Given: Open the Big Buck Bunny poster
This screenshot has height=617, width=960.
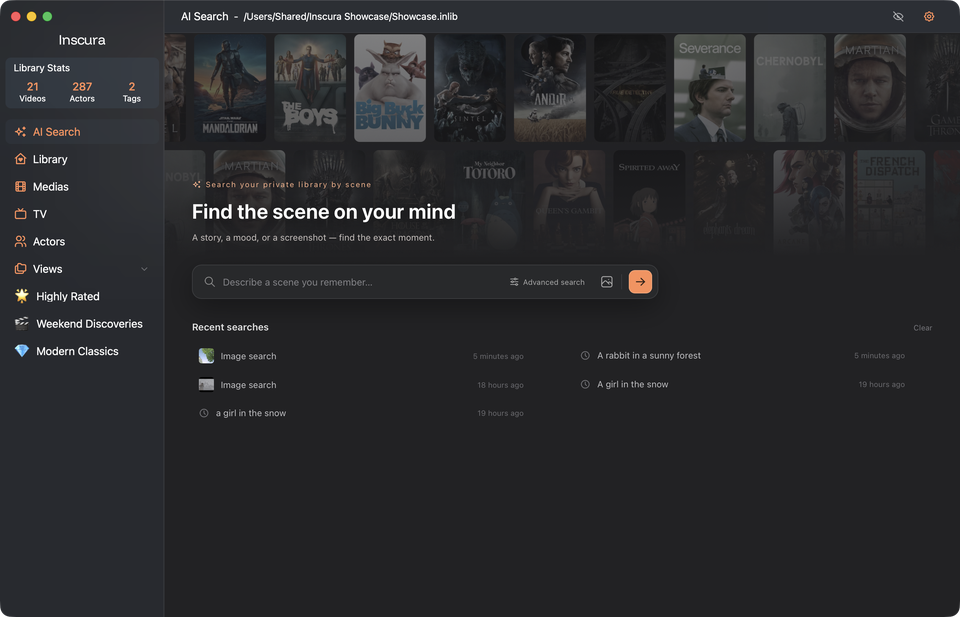Looking at the screenshot, I should pyautogui.click(x=390, y=88).
